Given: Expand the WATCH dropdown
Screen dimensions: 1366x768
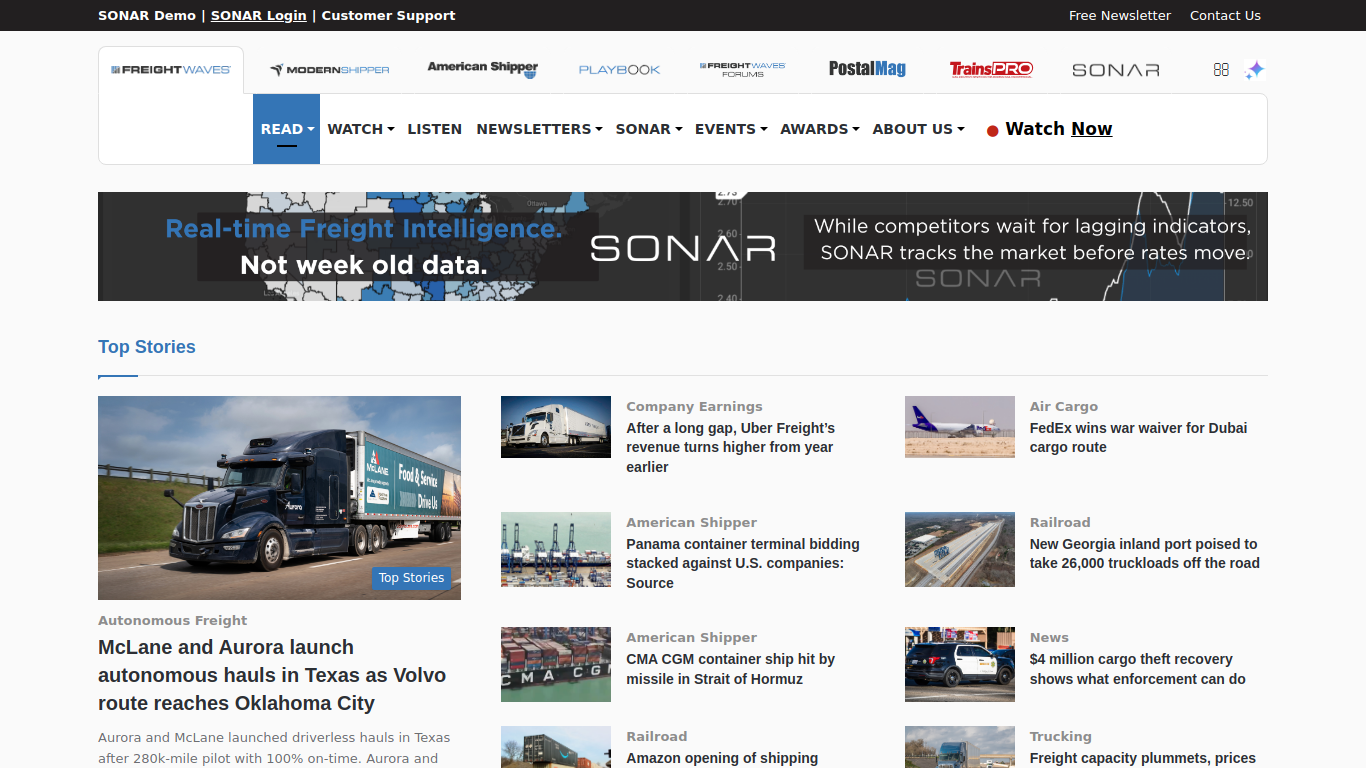Looking at the screenshot, I should coord(361,129).
